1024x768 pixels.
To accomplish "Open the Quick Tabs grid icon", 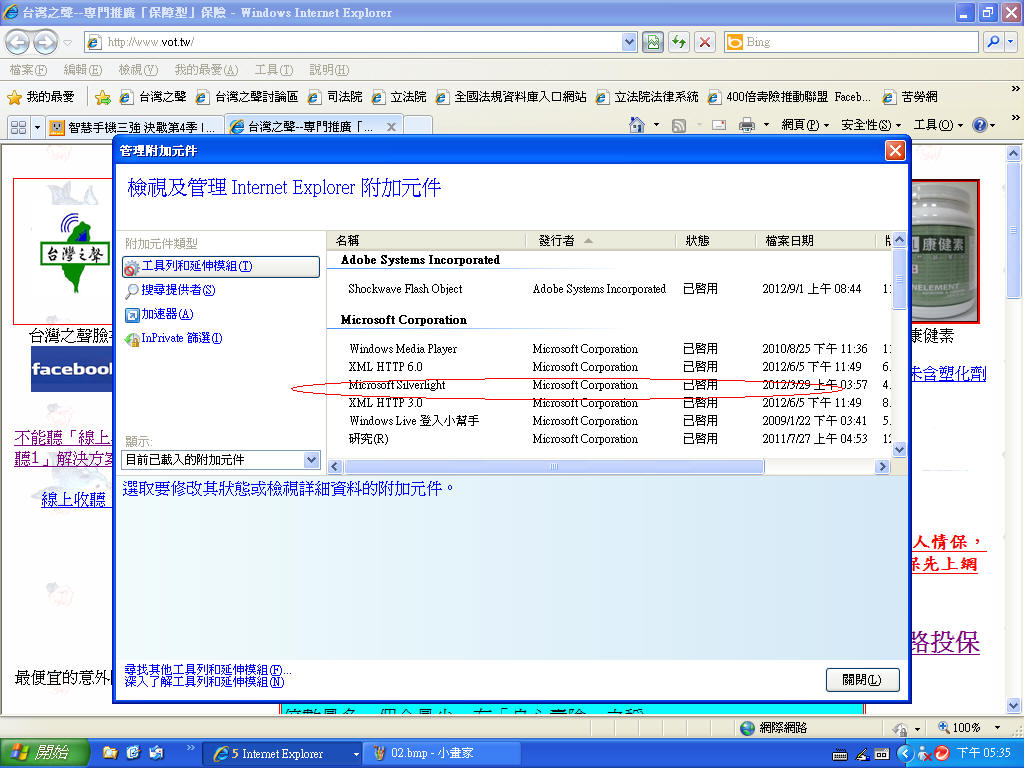I will click(18, 127).
